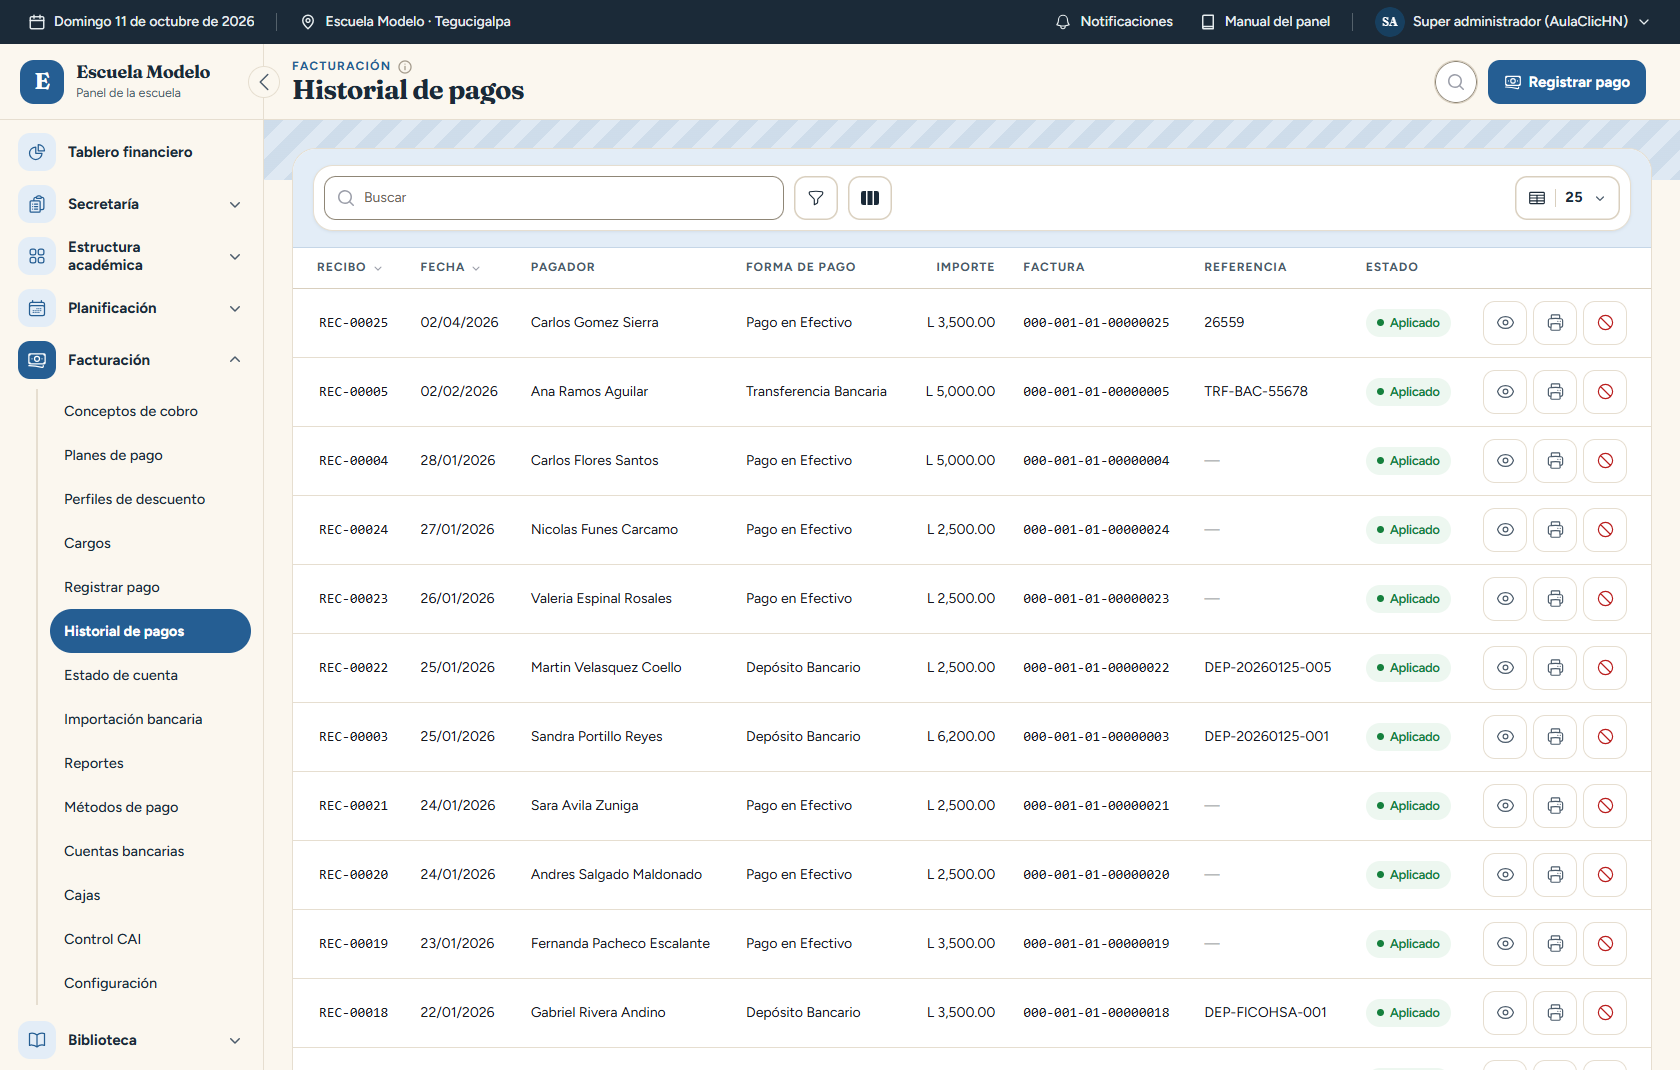The image size is (1680, 1070).
Task: Void payment REC-00025
Action: tap(1605, 323)
